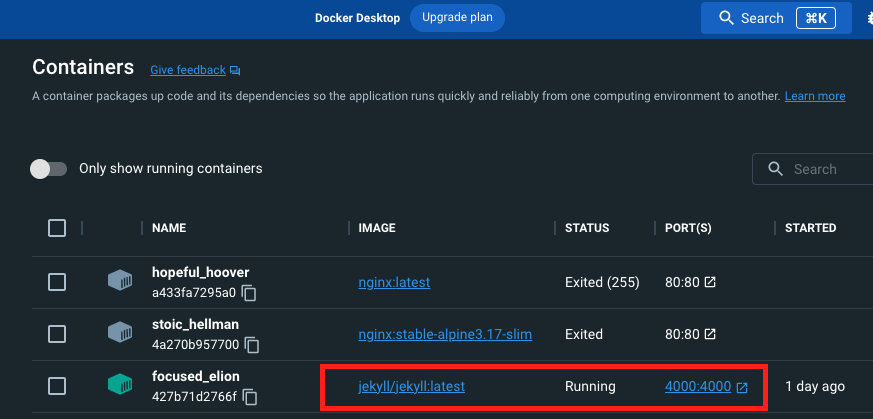This screenshot has width=873, height=419.
Task: Click the green focused_elion container icon
Action: (120, 384)
